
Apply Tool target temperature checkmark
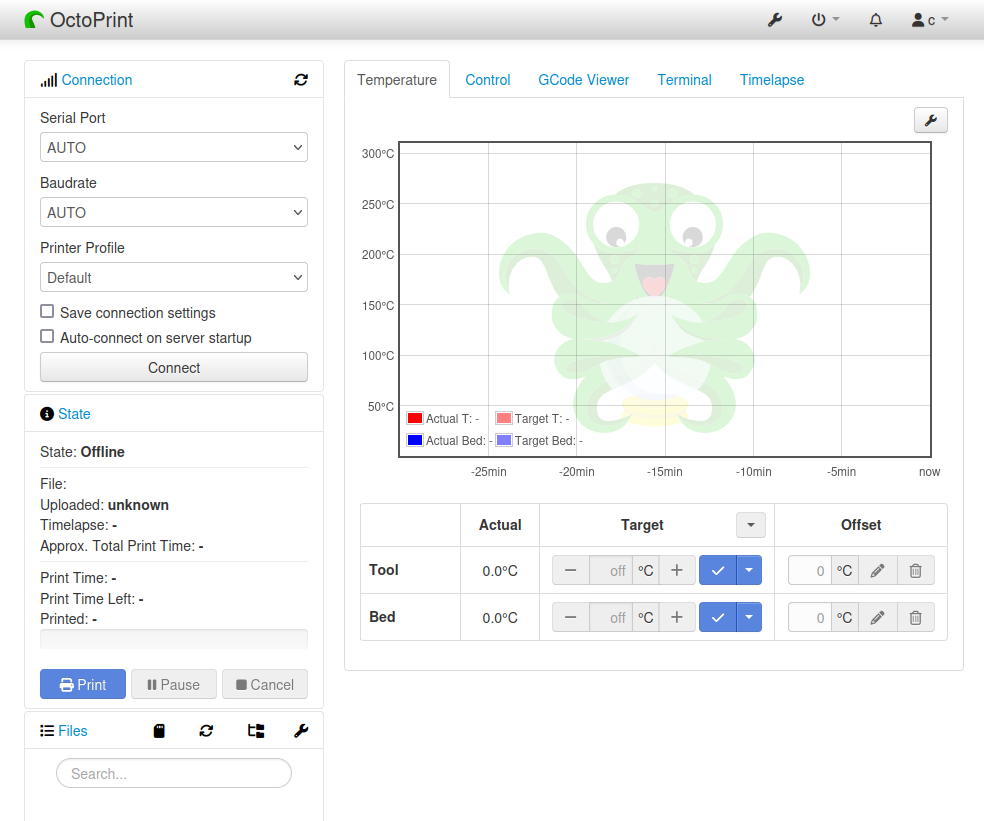(718, 570)
